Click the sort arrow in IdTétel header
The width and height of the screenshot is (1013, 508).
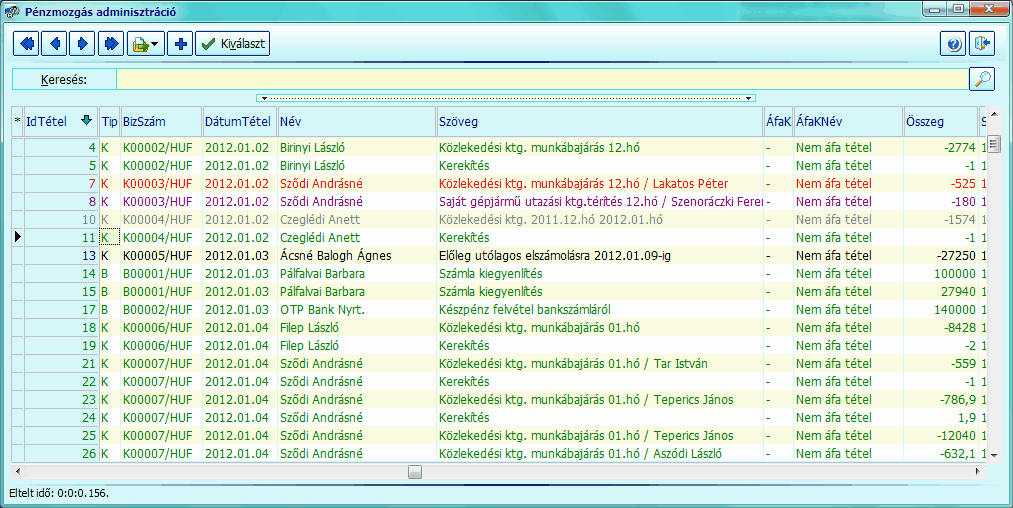coord(86,120)
